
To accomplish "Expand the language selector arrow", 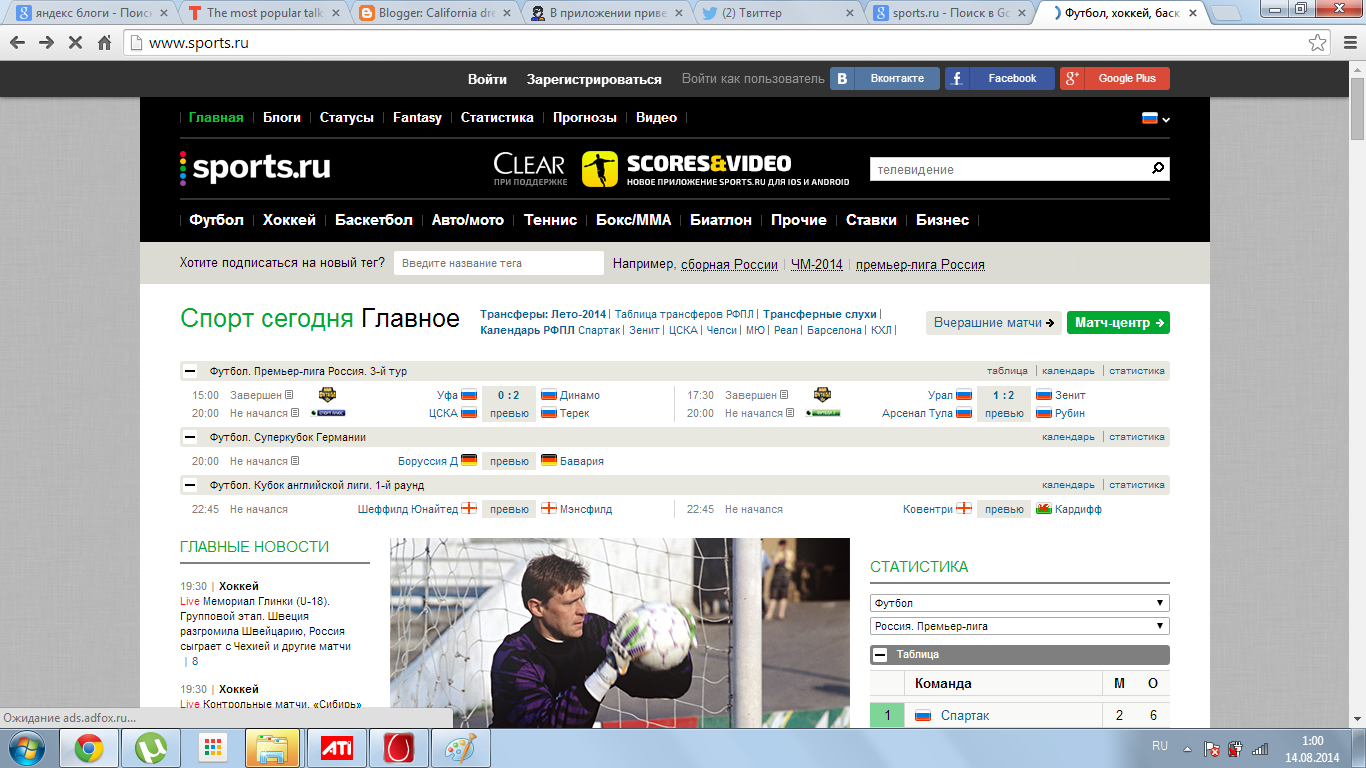I will click(1166, 119).
